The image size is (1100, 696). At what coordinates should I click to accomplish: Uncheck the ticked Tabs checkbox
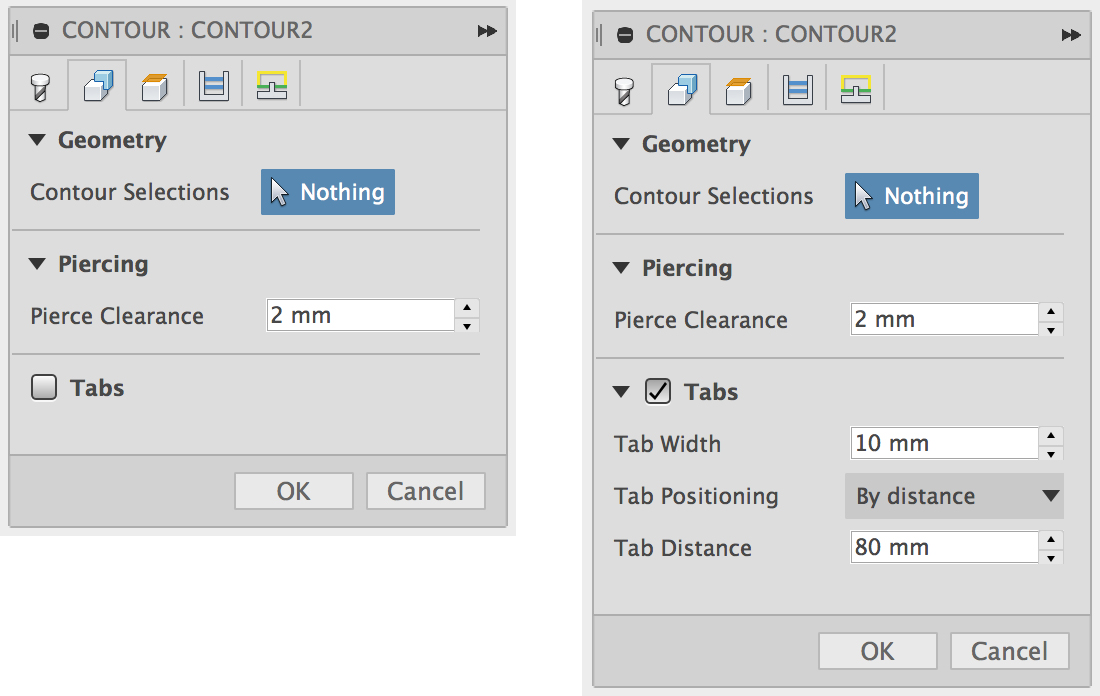(658, 392)
